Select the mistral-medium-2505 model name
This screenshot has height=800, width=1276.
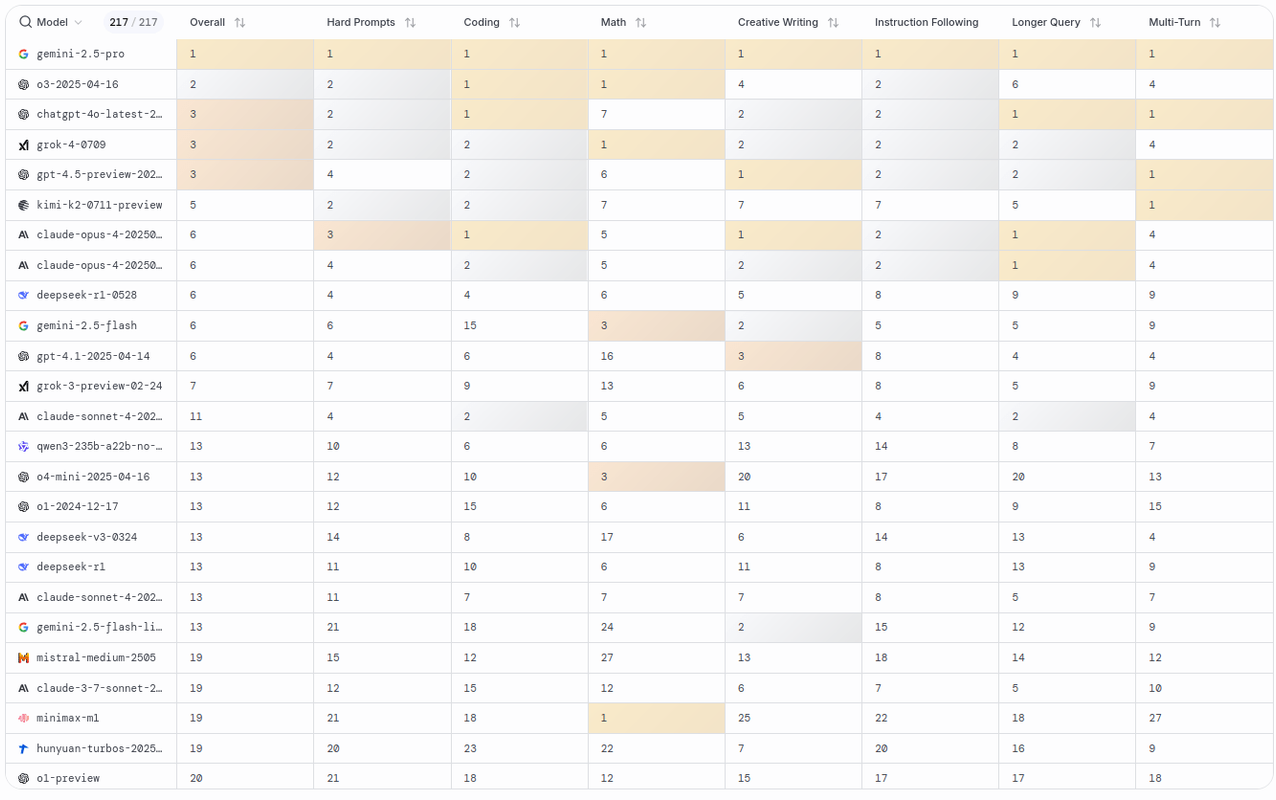[96, 658]
